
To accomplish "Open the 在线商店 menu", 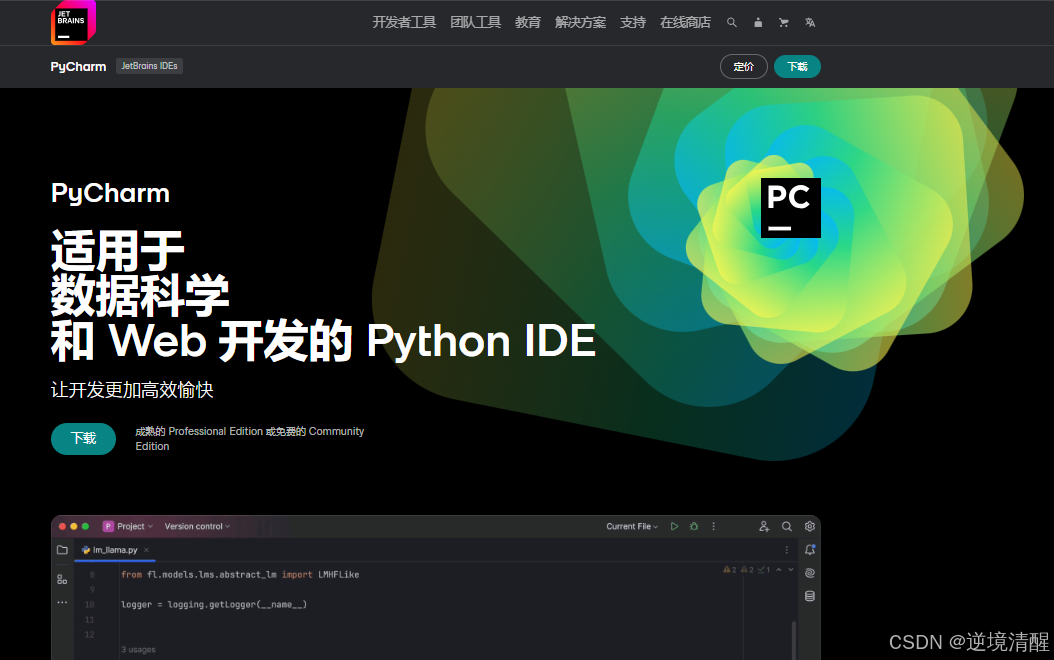I will 685,22.
